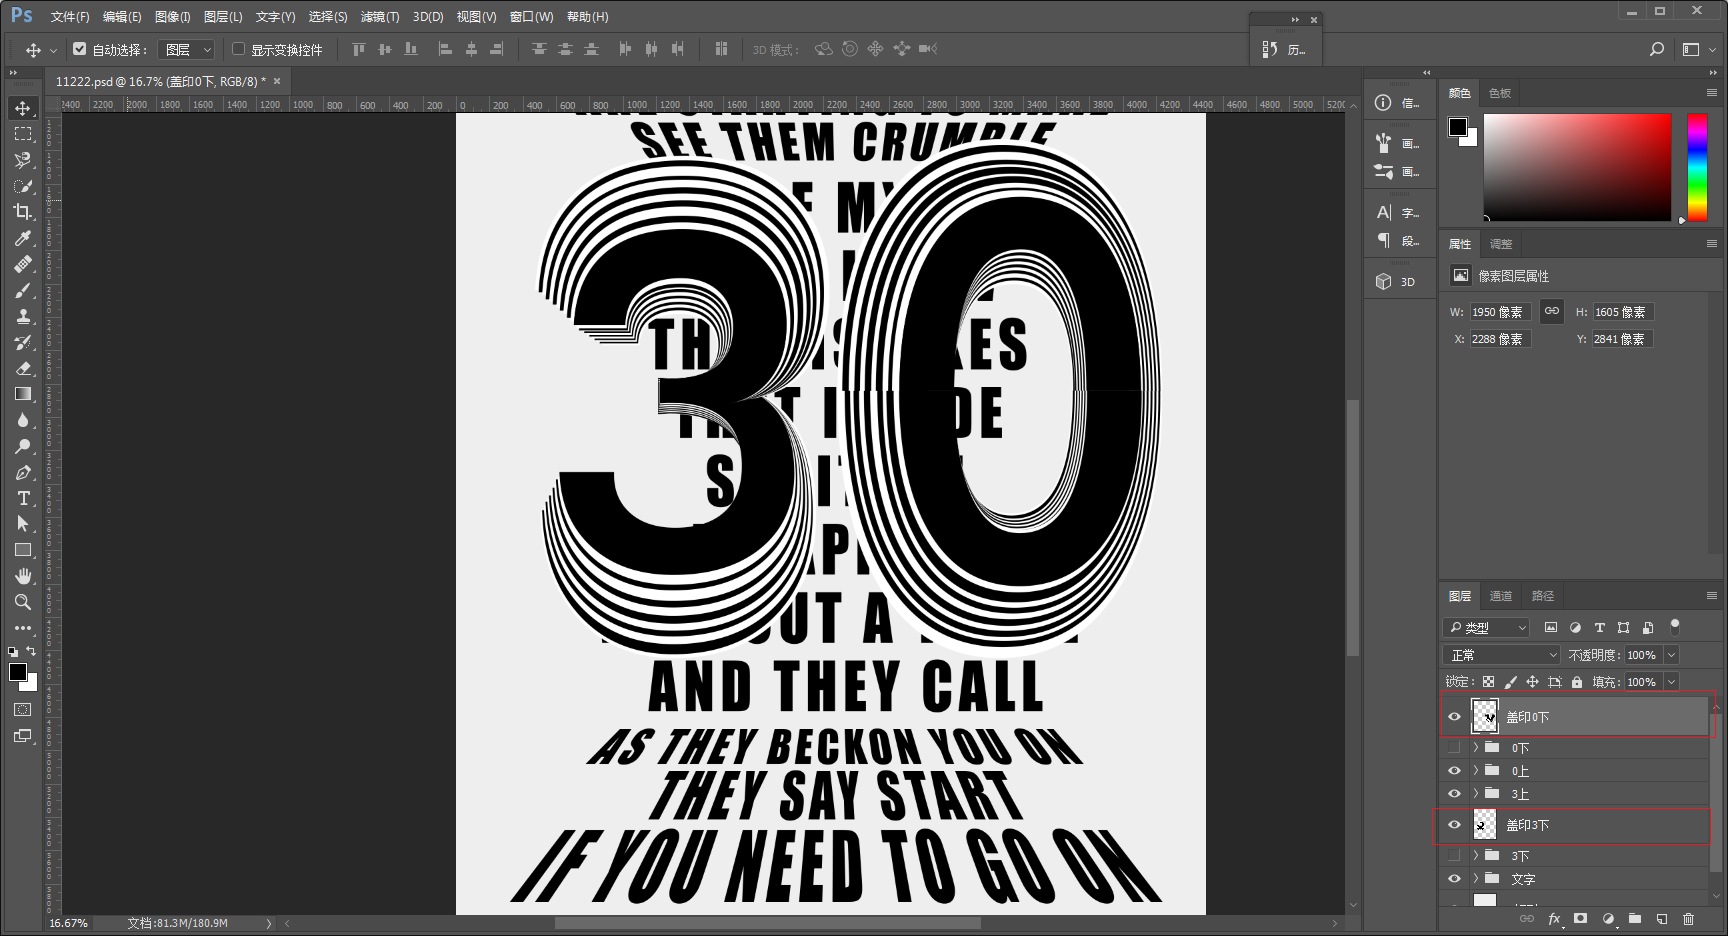Image resolution: width=1728 pixels, height=936 pixels.
Task: Select the Clone Stamp tool
Action: (22, 316)
